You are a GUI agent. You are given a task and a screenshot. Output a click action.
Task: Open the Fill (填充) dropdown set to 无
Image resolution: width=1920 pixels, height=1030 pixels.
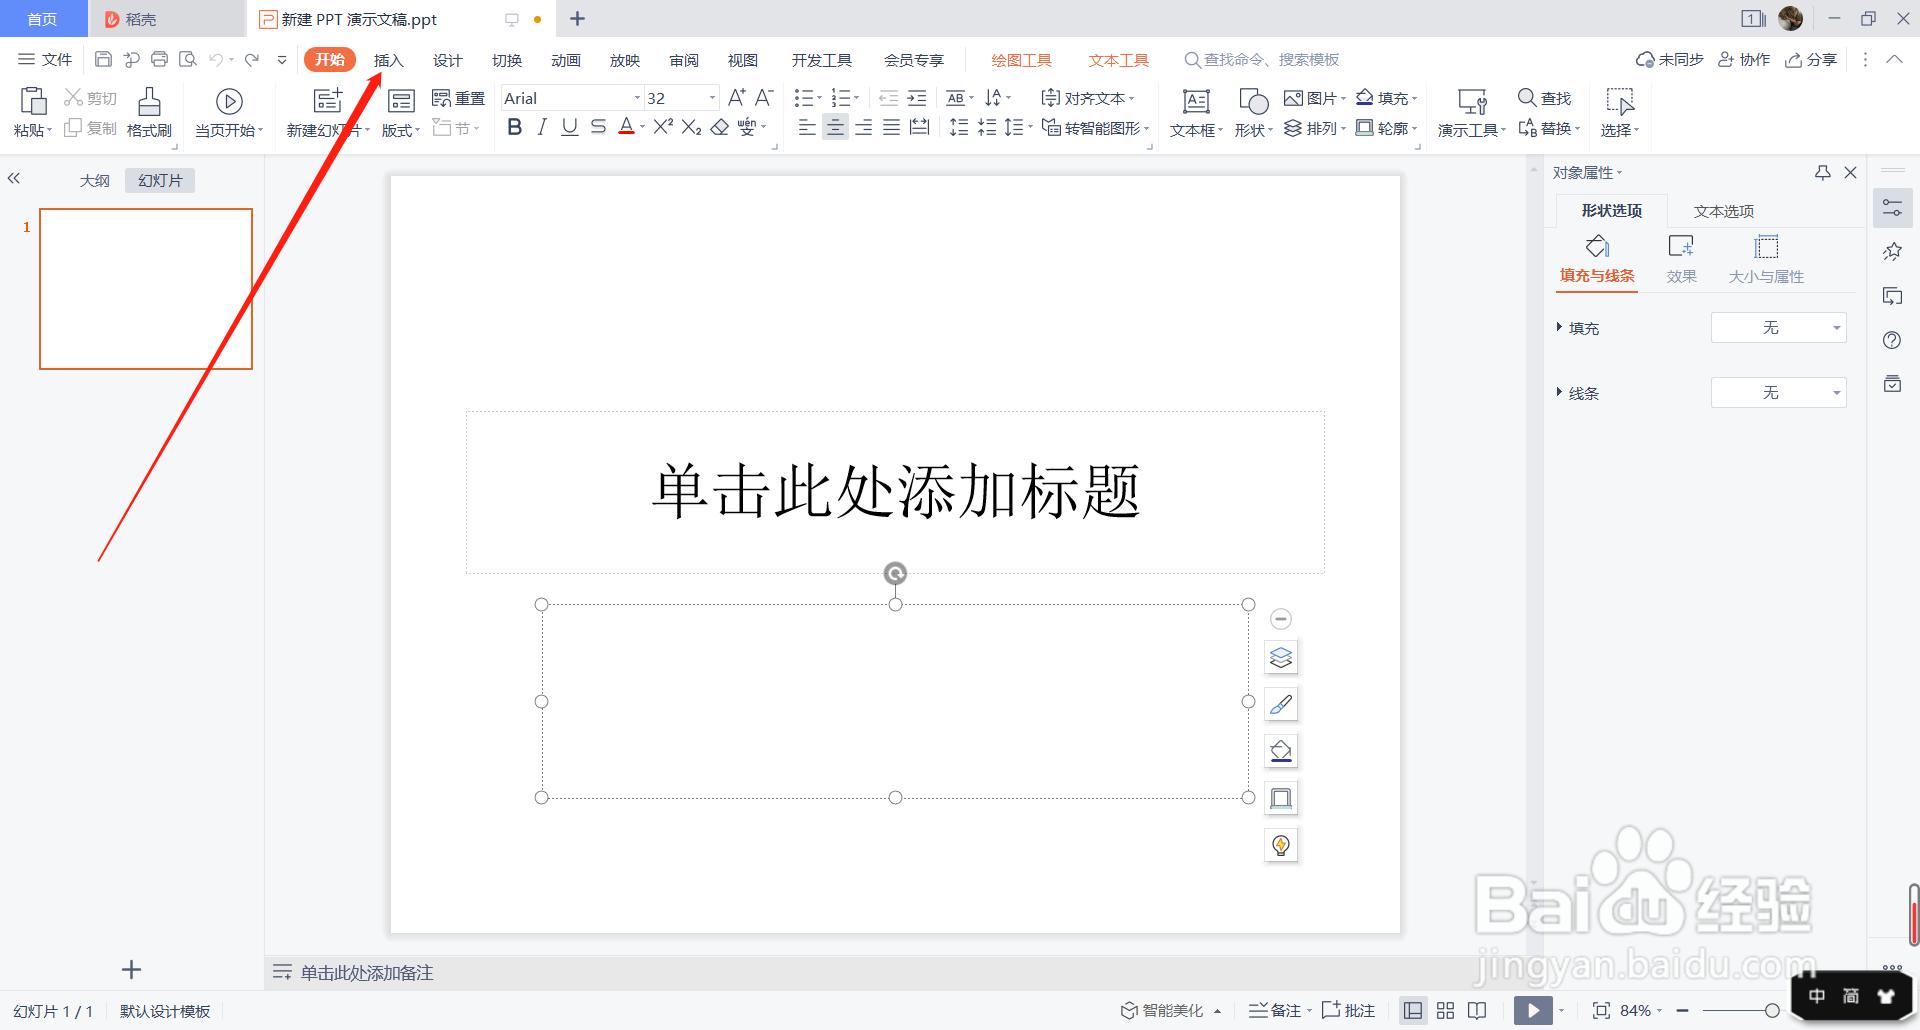point(1778,328)
